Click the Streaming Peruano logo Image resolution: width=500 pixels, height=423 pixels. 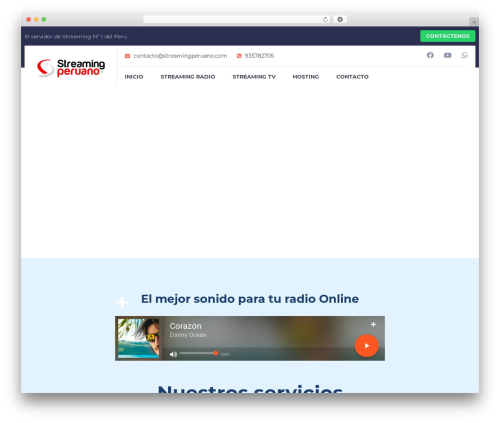pos(71,68)
